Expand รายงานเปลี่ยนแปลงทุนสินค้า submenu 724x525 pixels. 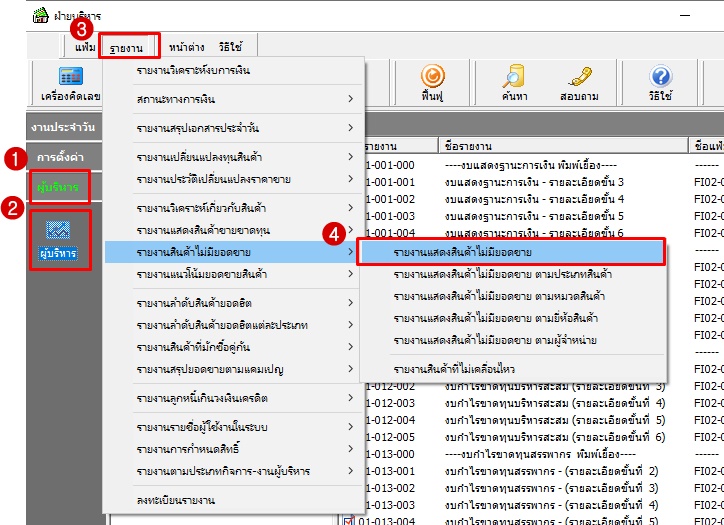click(x=231, y=157)
